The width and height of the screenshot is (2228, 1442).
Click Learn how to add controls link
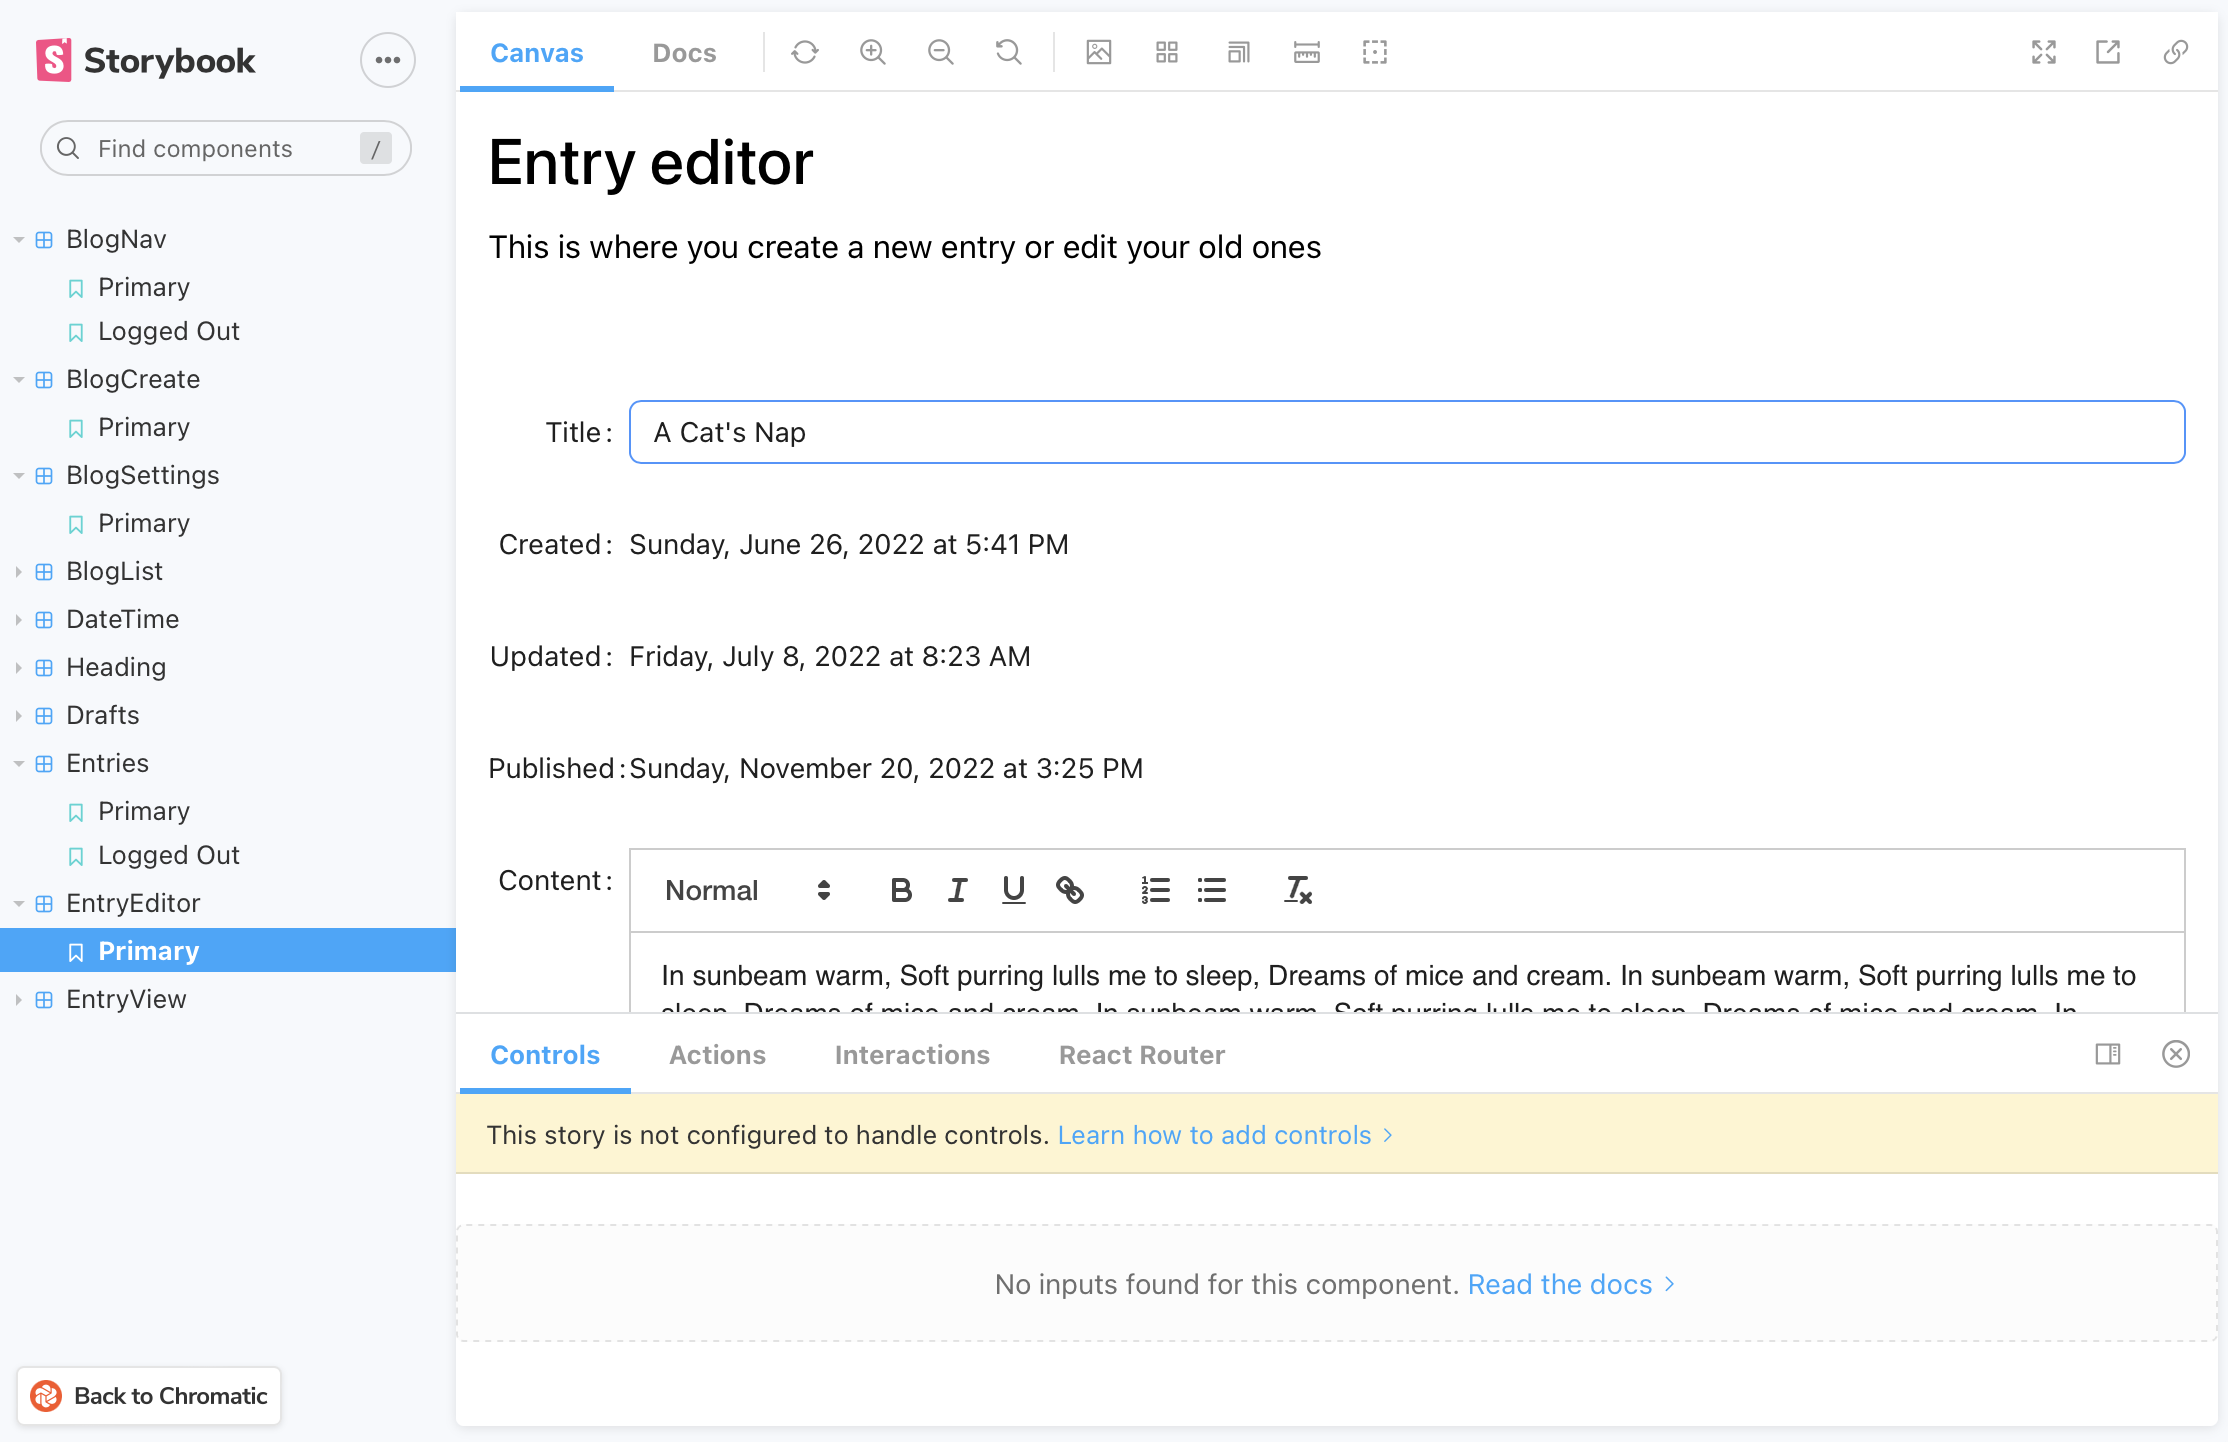point(1214,1135)
